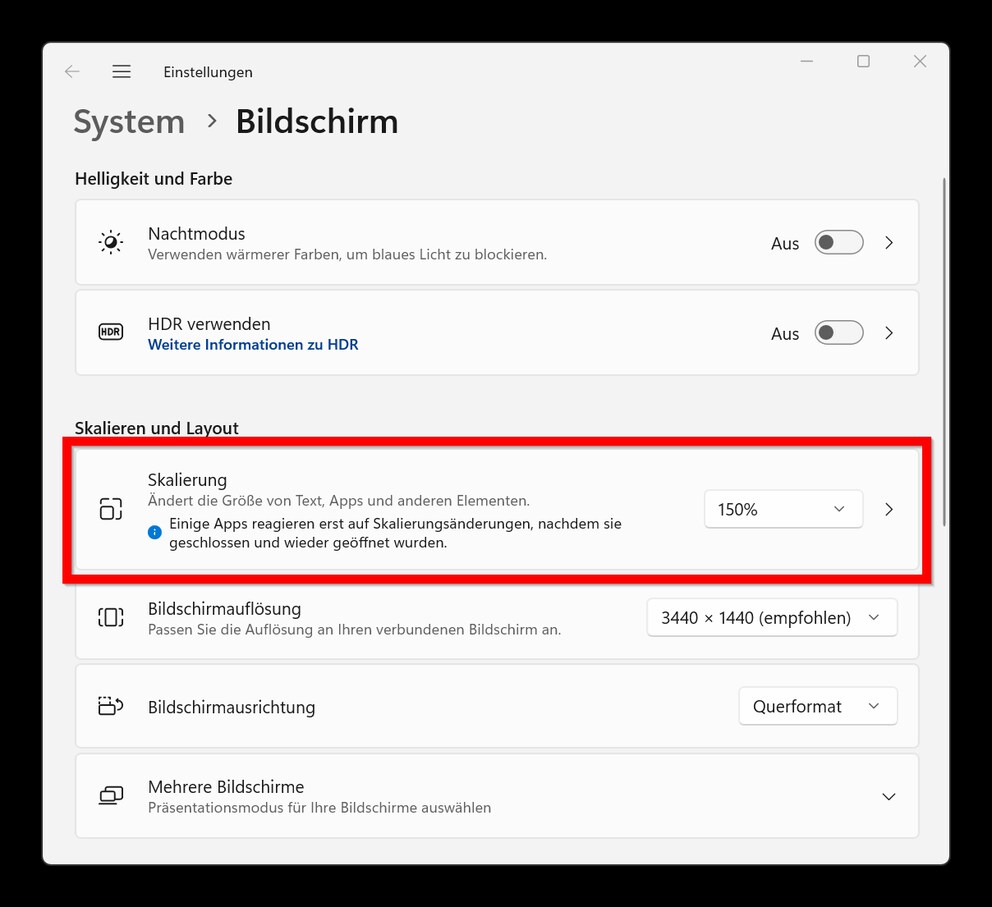
Task: Open HDR settings via chevron arrow
Action: [x=889, y=333]
